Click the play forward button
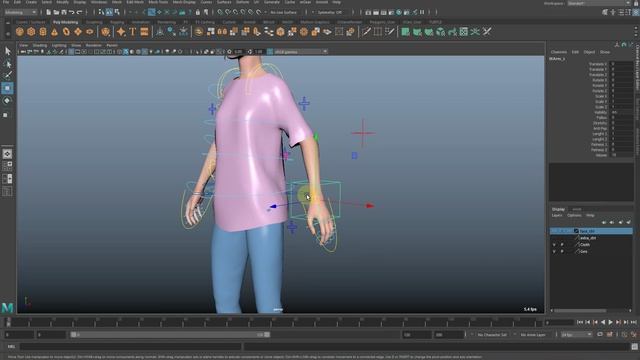The image size is (640, 360). (x=611, y=322)
